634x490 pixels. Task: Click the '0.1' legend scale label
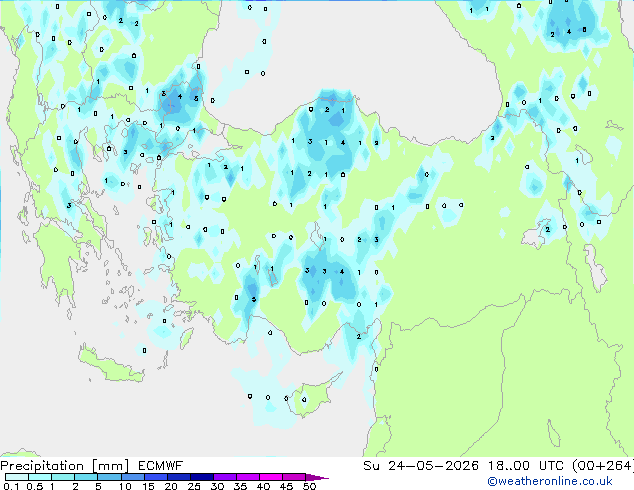point(11,486)
